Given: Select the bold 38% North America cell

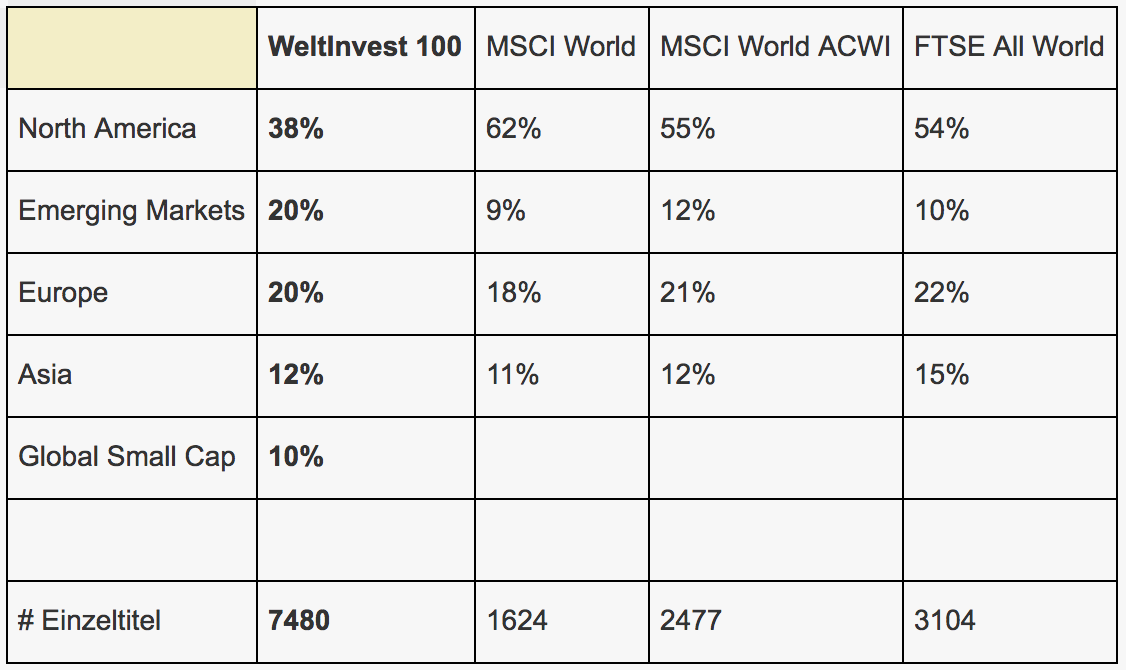Looking at the screenshot, I should coord(296,129).
